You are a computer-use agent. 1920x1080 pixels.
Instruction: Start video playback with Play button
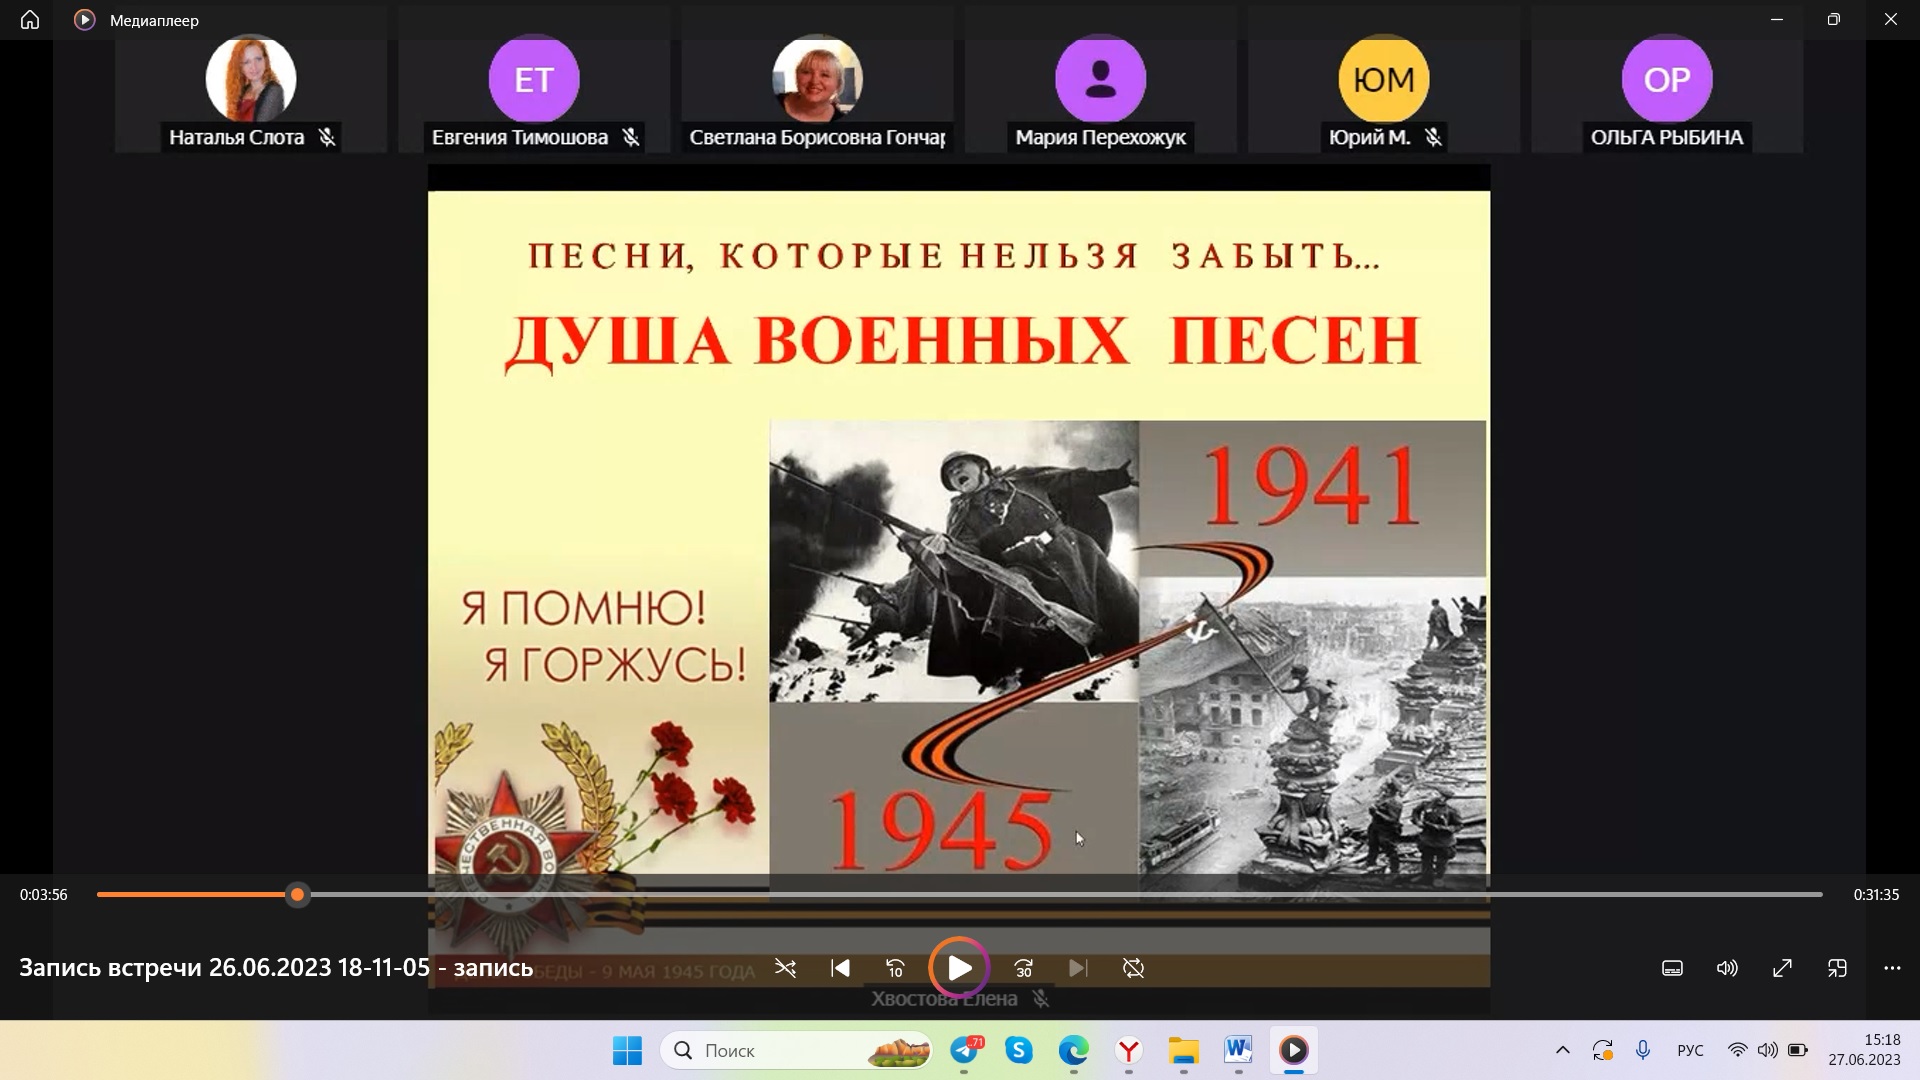[x=959, y=968]
